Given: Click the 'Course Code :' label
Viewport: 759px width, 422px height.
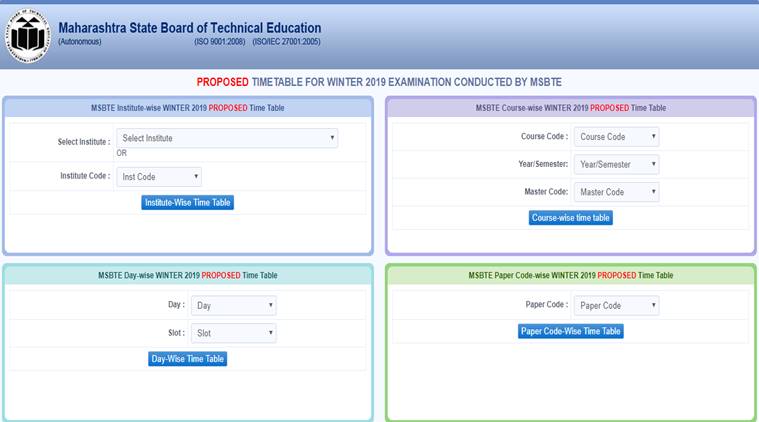Looking at the screenshot, I should 544,136.
